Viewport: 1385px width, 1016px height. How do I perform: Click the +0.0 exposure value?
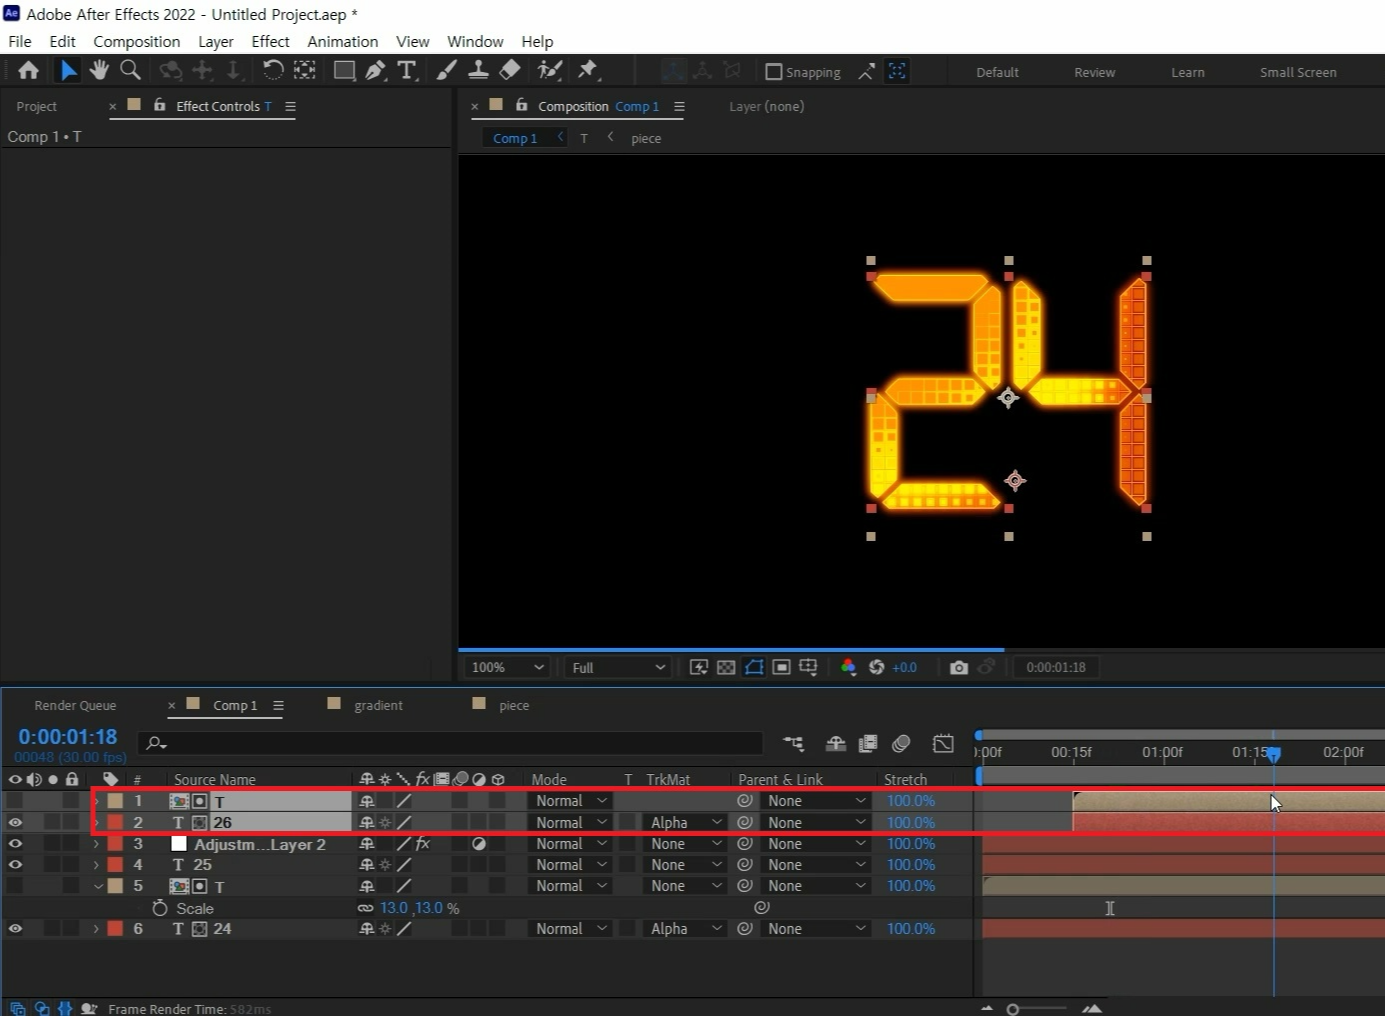[904, 667]
